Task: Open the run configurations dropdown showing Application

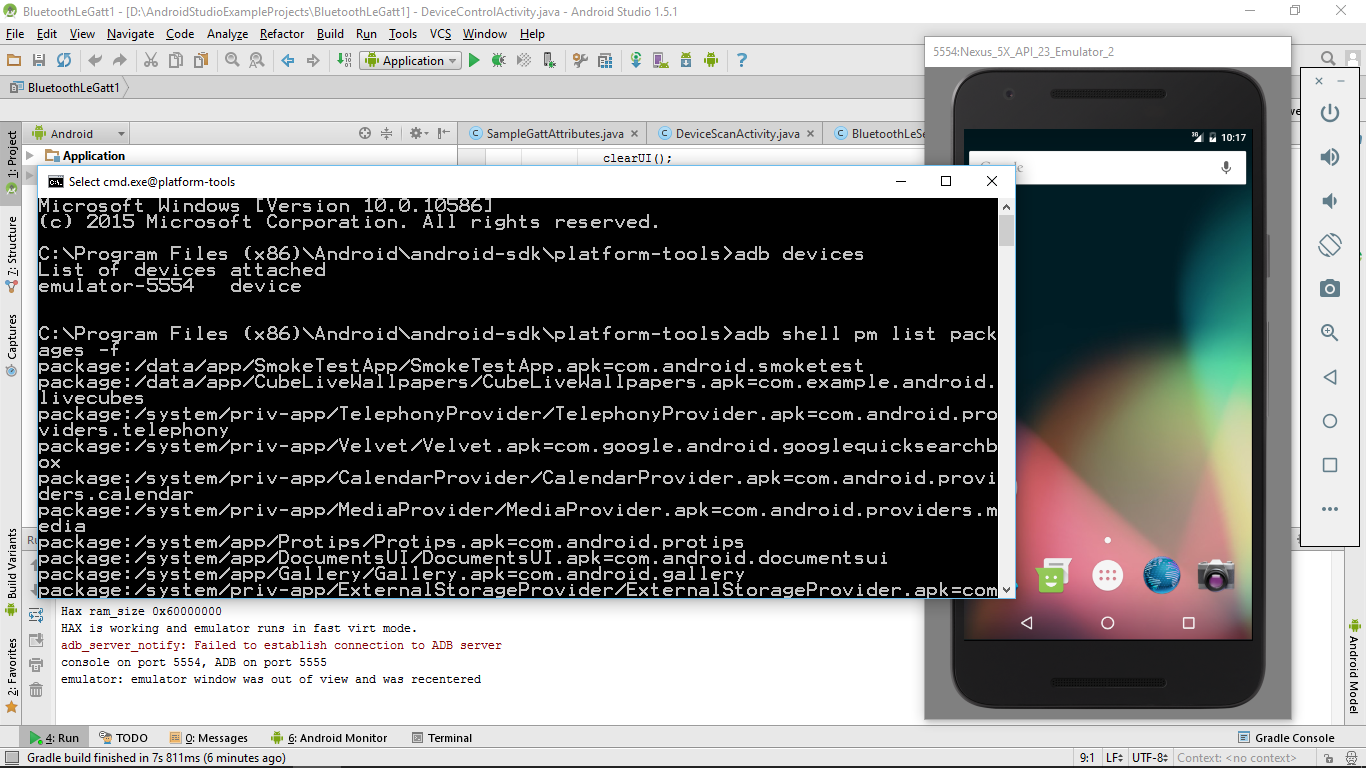Action: click(410, 60)
